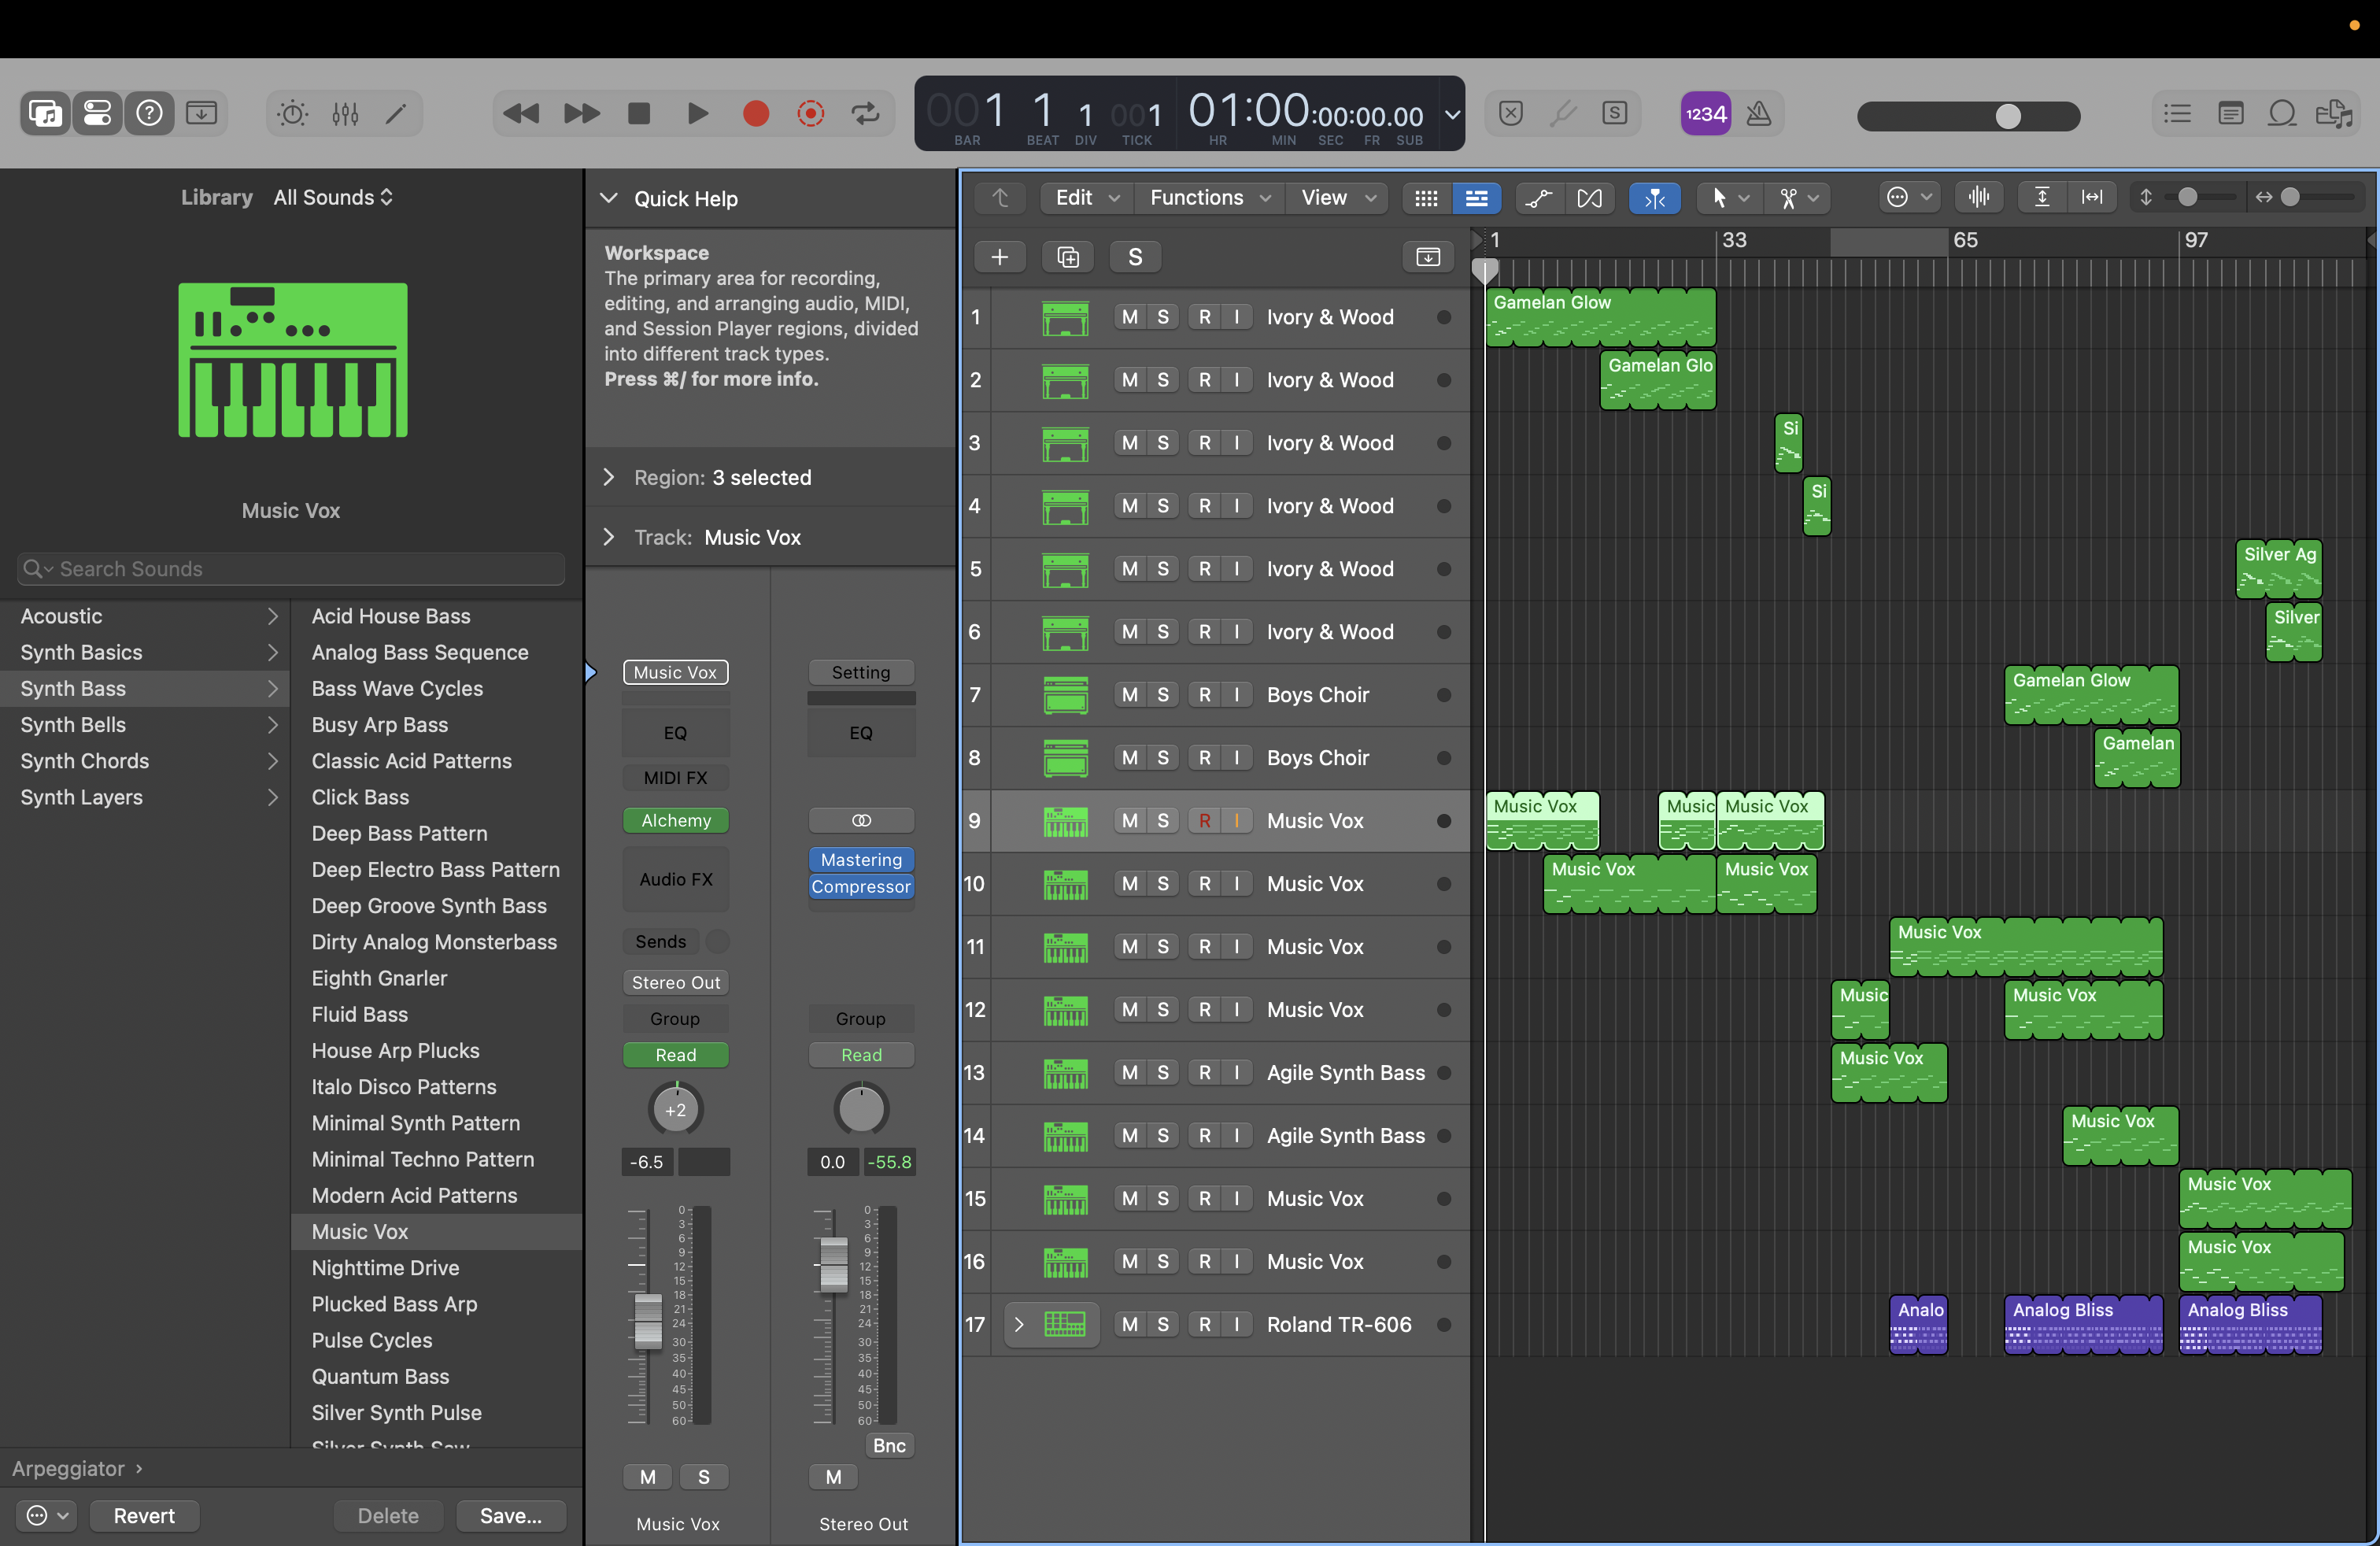Screen dimensions: 2380x1546
Task: Expand Roland TR-606 track stack arrow
Action: click(1019, 1324)
